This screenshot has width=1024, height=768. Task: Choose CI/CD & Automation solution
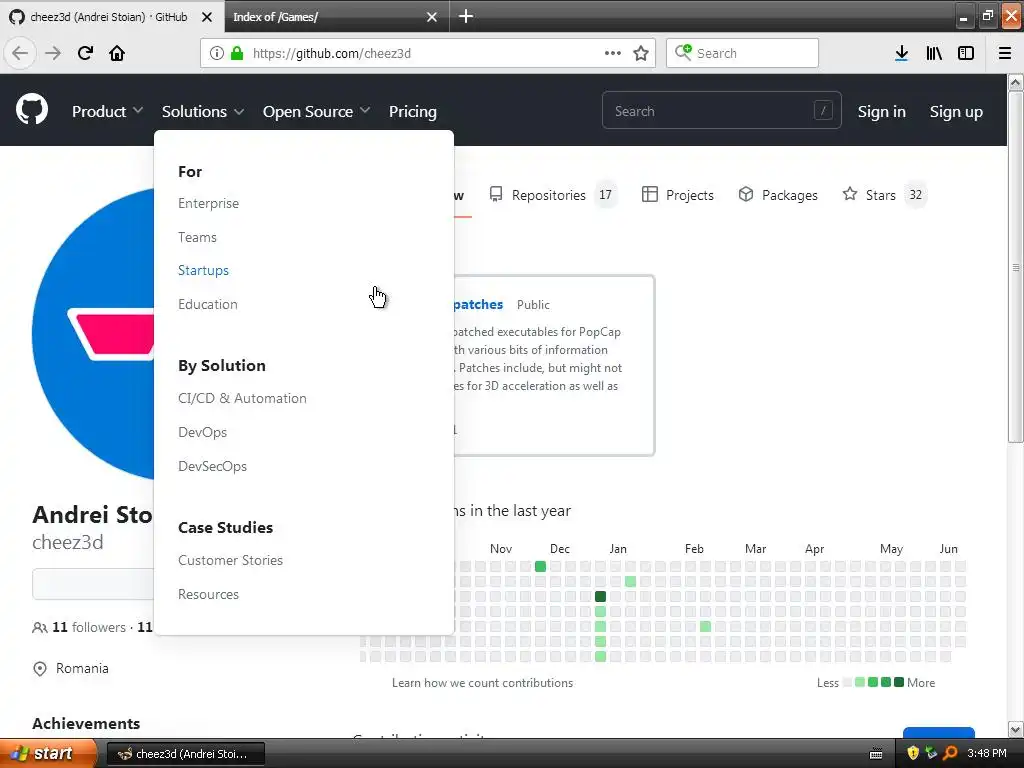coord(242,398)
